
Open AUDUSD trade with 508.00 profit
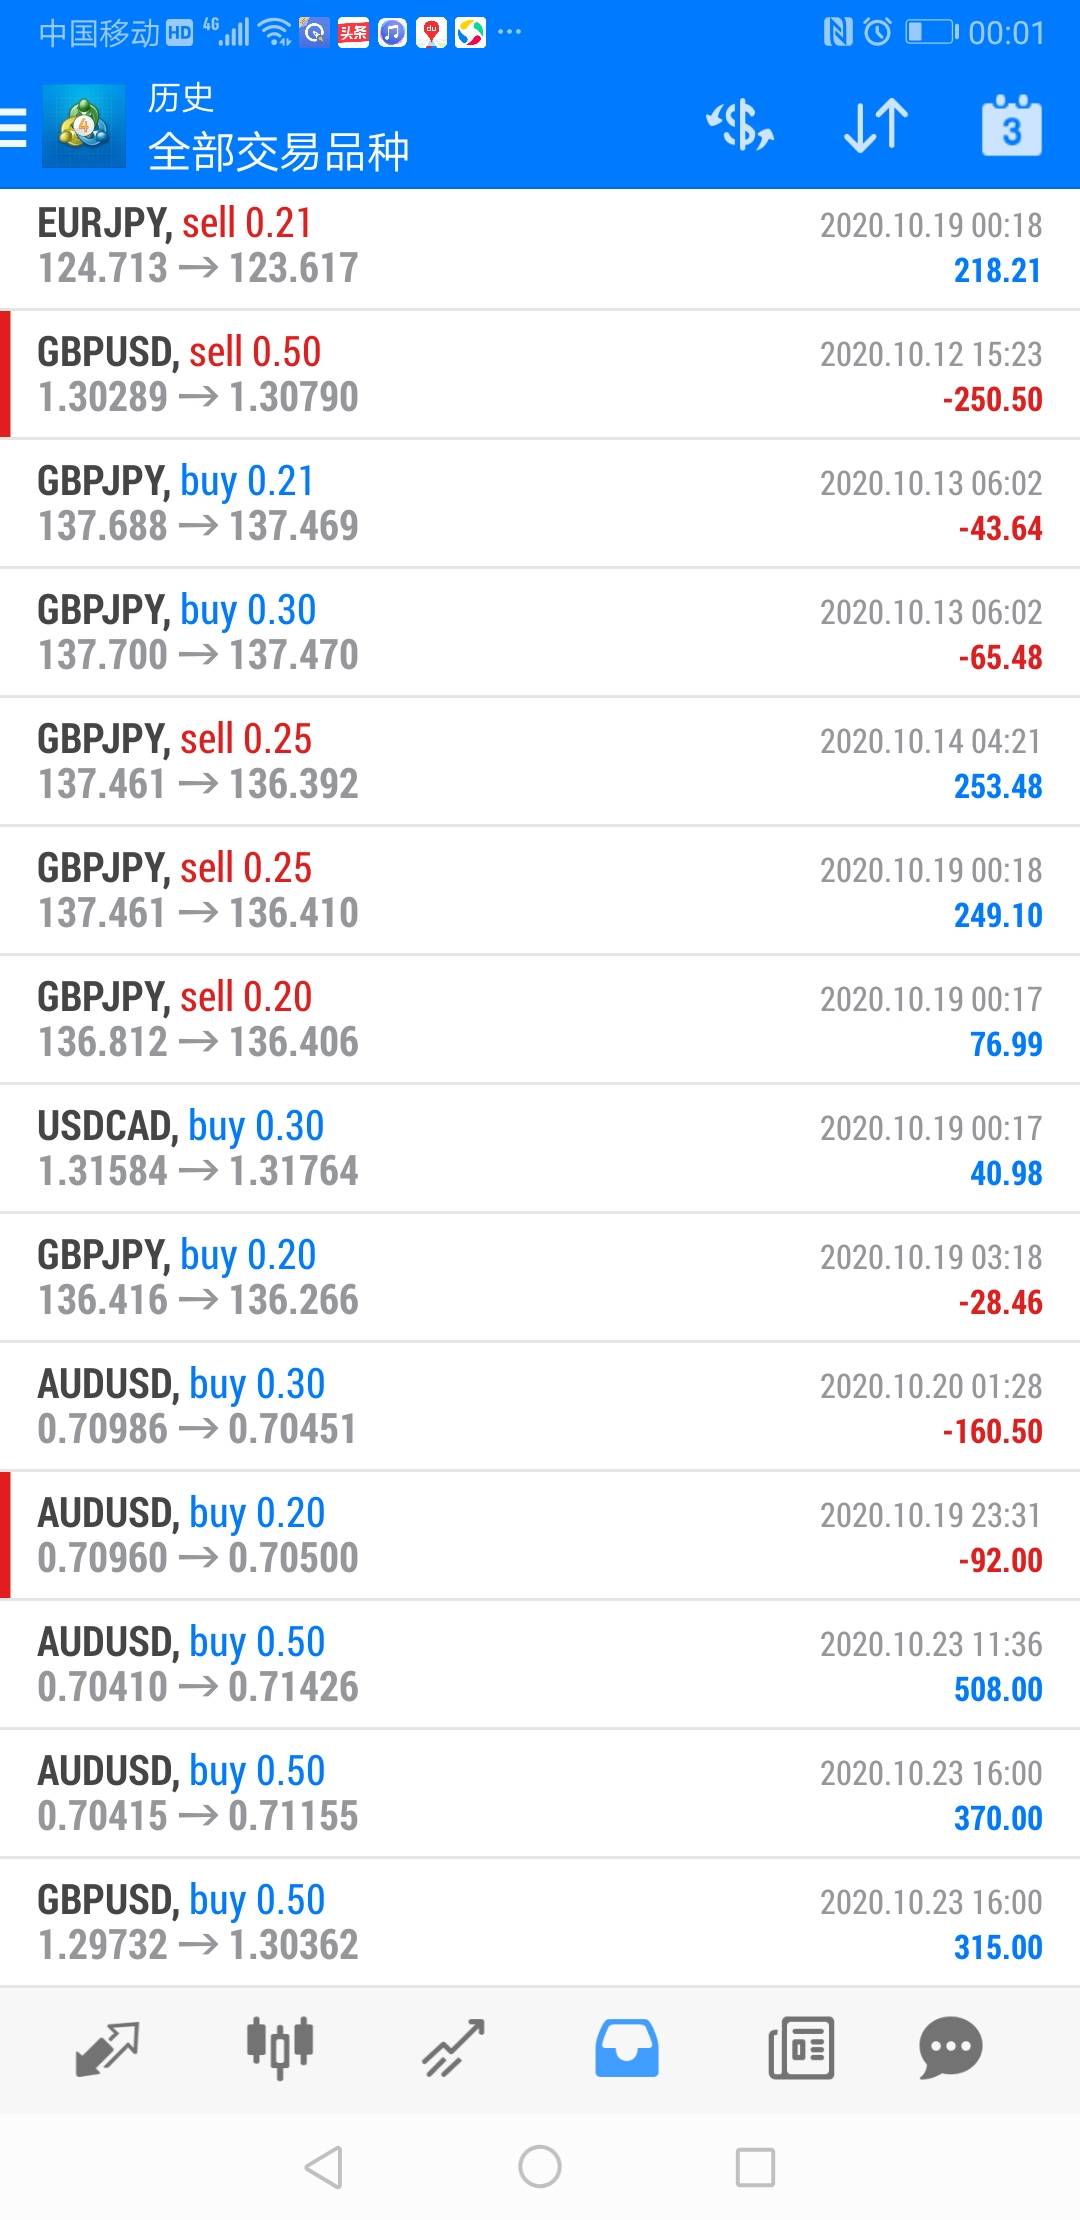(540, 1665)
